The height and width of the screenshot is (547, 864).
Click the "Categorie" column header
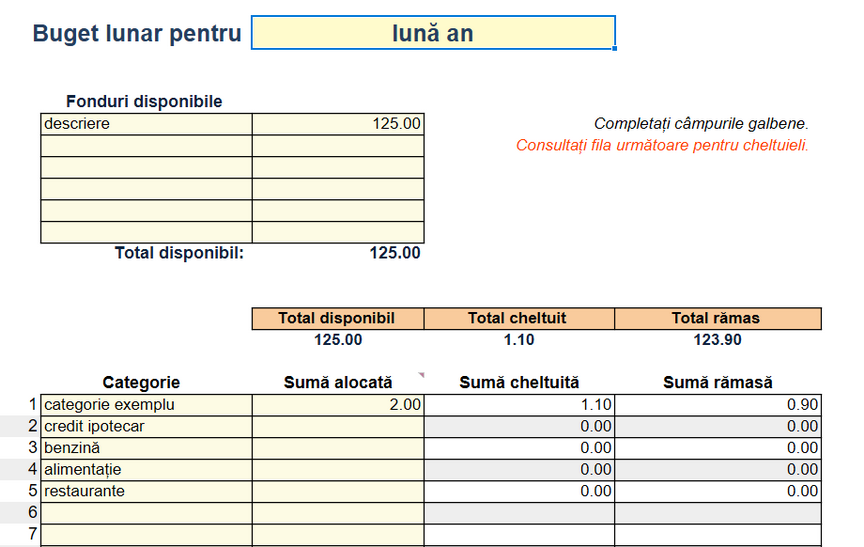[x=141, y=382]
